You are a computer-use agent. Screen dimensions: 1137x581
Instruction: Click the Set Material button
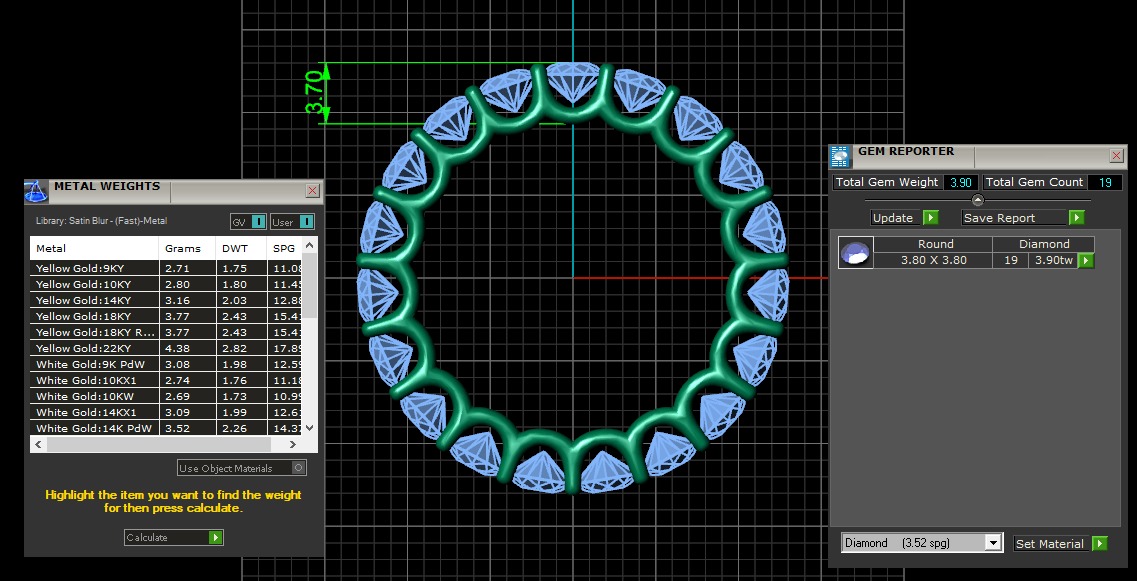[x=1060, y=543]
